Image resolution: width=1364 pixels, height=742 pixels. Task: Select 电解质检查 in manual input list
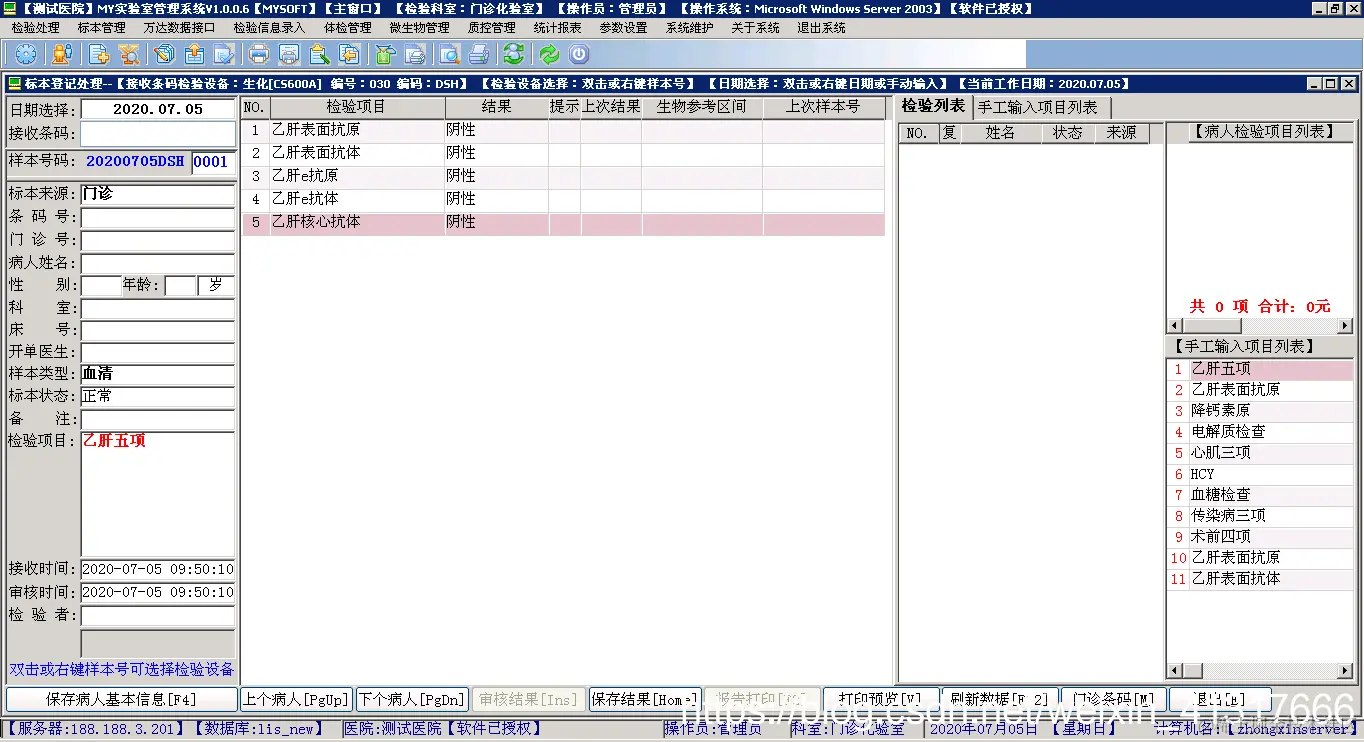click(x=1260, y=432)
